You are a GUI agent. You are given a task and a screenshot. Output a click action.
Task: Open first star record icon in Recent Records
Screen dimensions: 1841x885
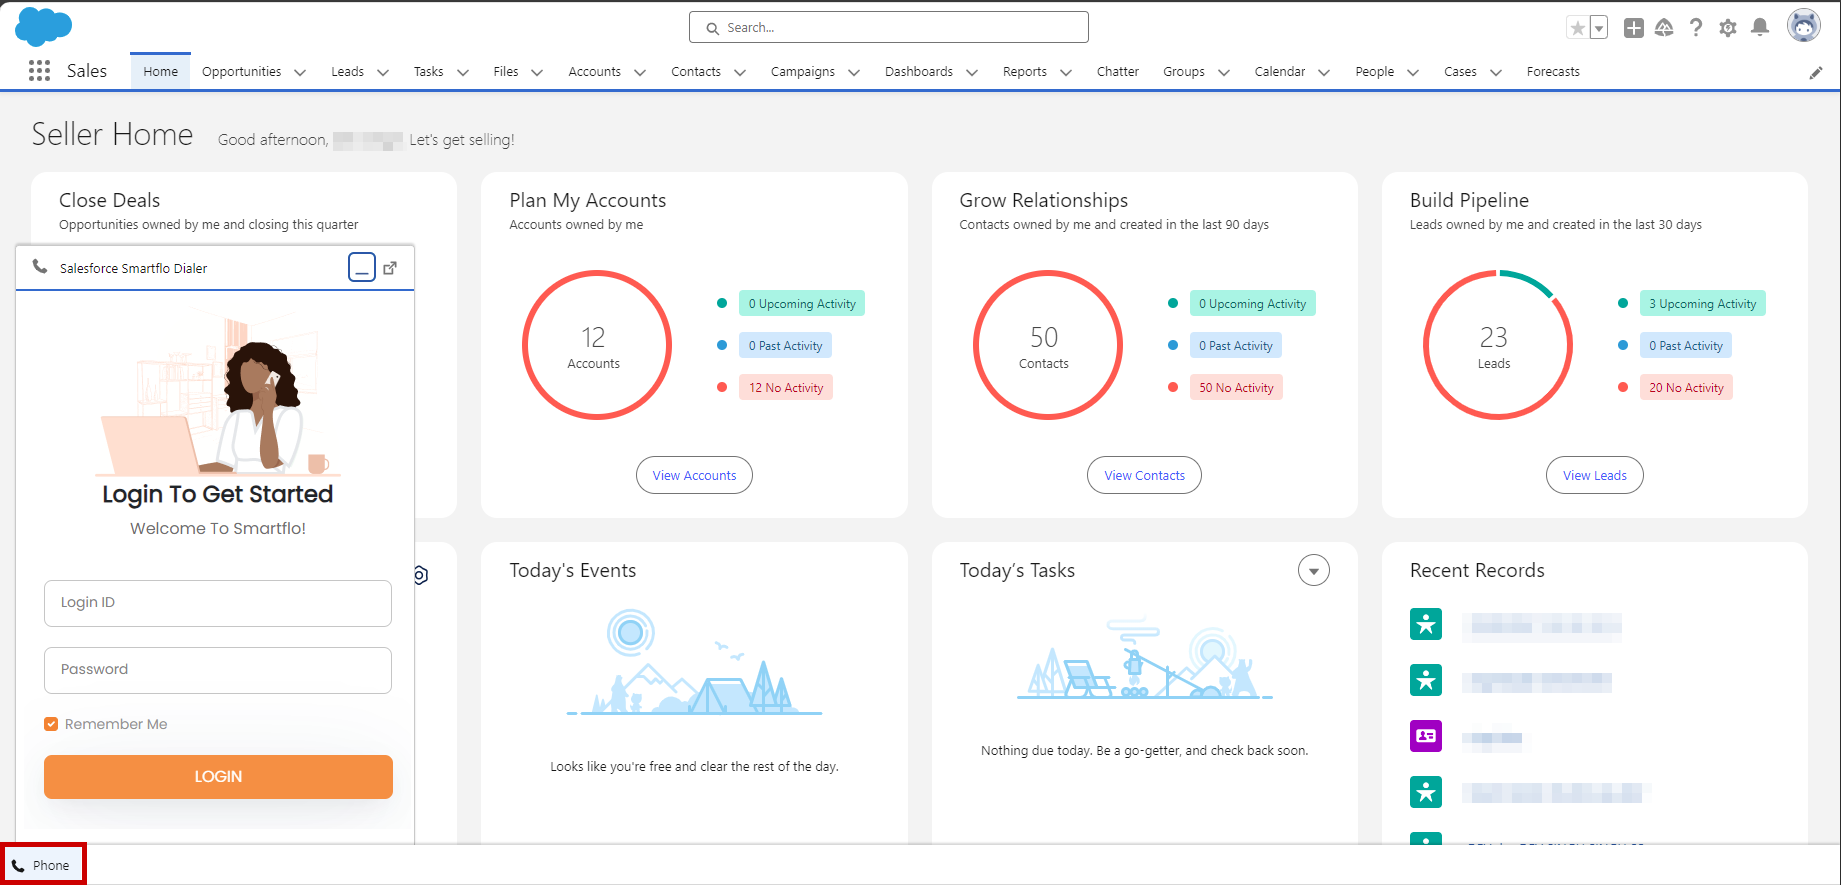1426,624
